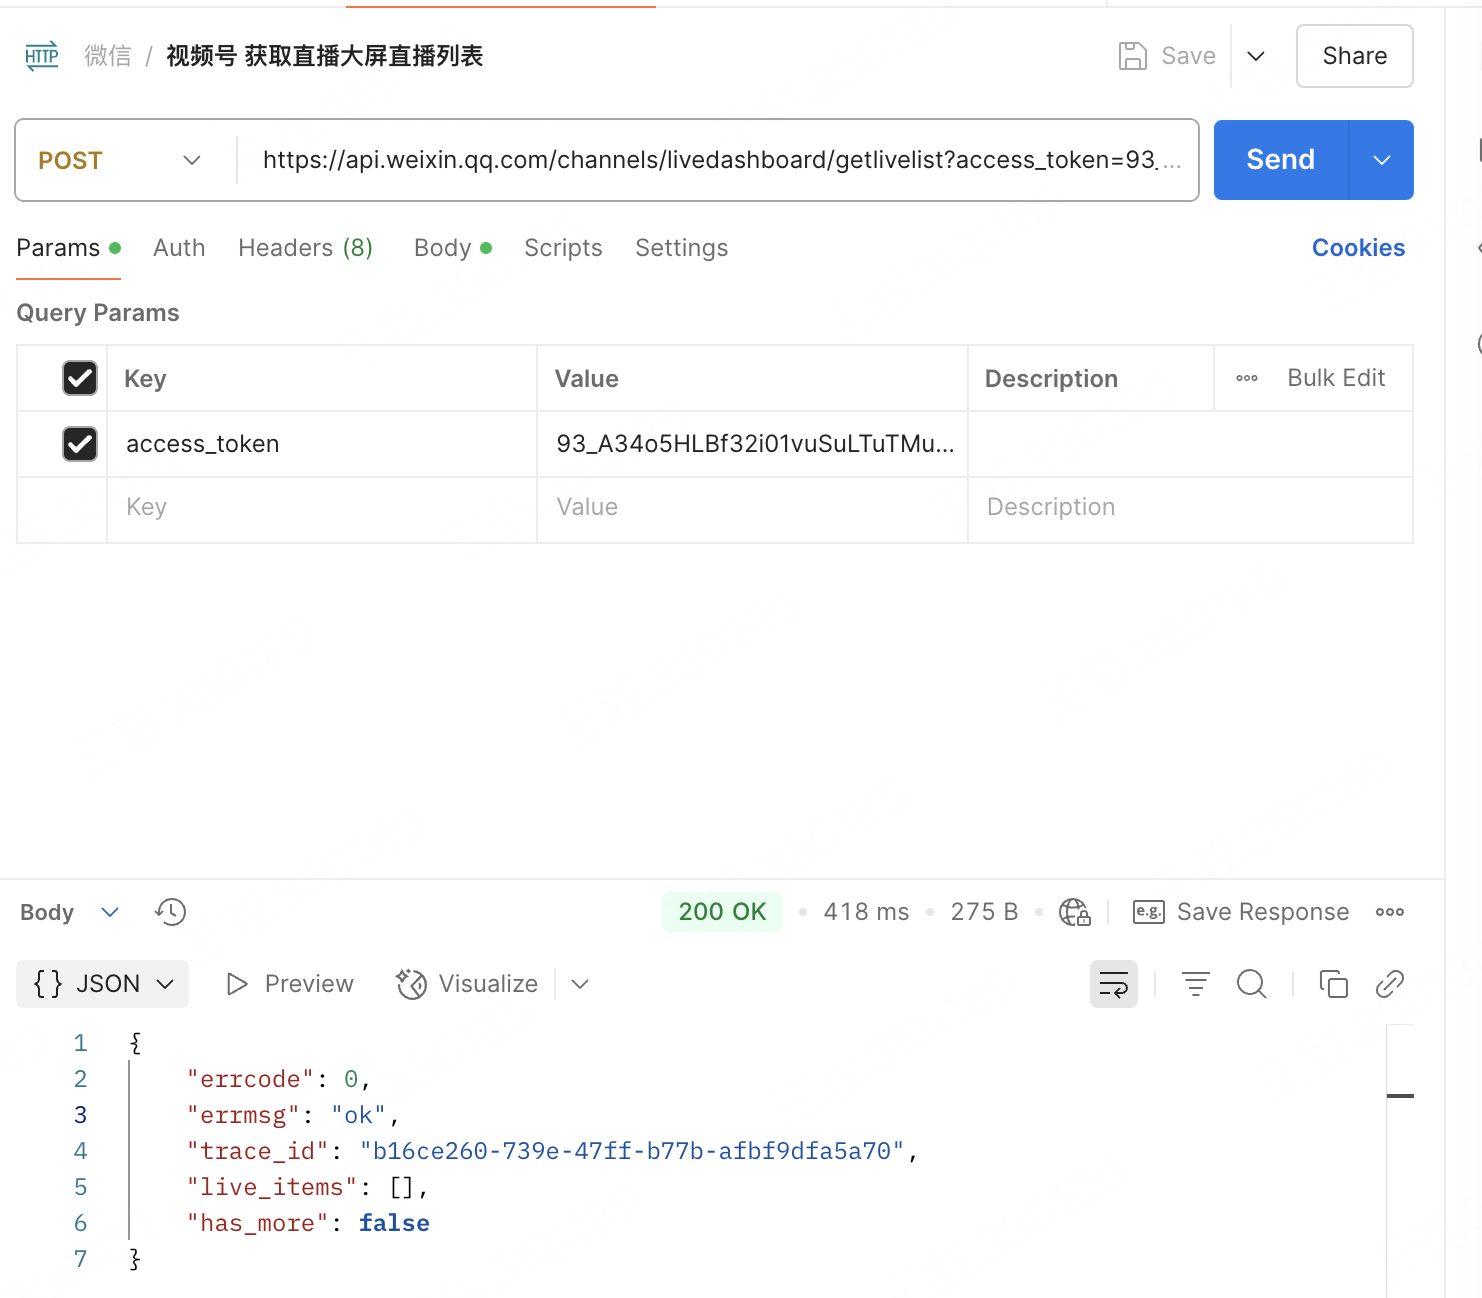Viewport: 1482px width, 1298px height.
Task: Open response more options dots
Action: click(1390, 912)
